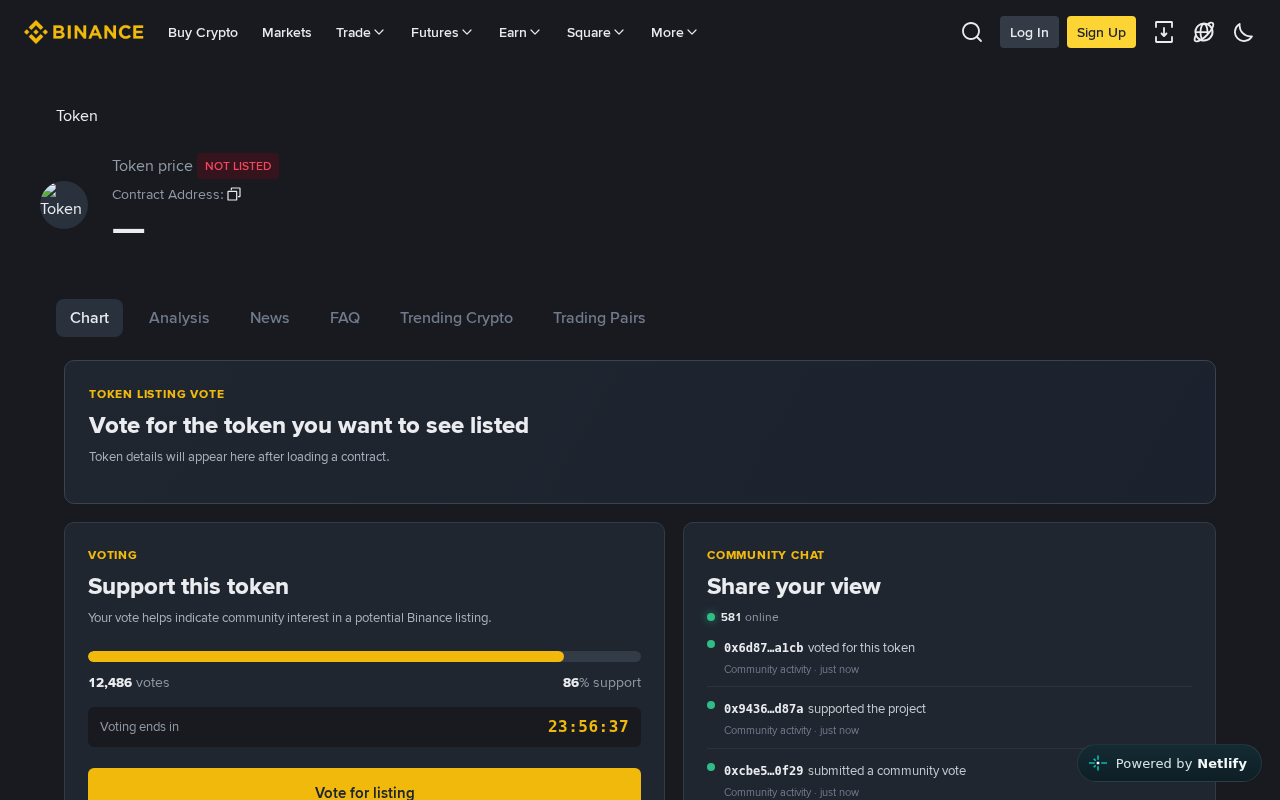Select the Chart tab
The width and height of the screenshot is (1280, 800).
pos(89,318)
